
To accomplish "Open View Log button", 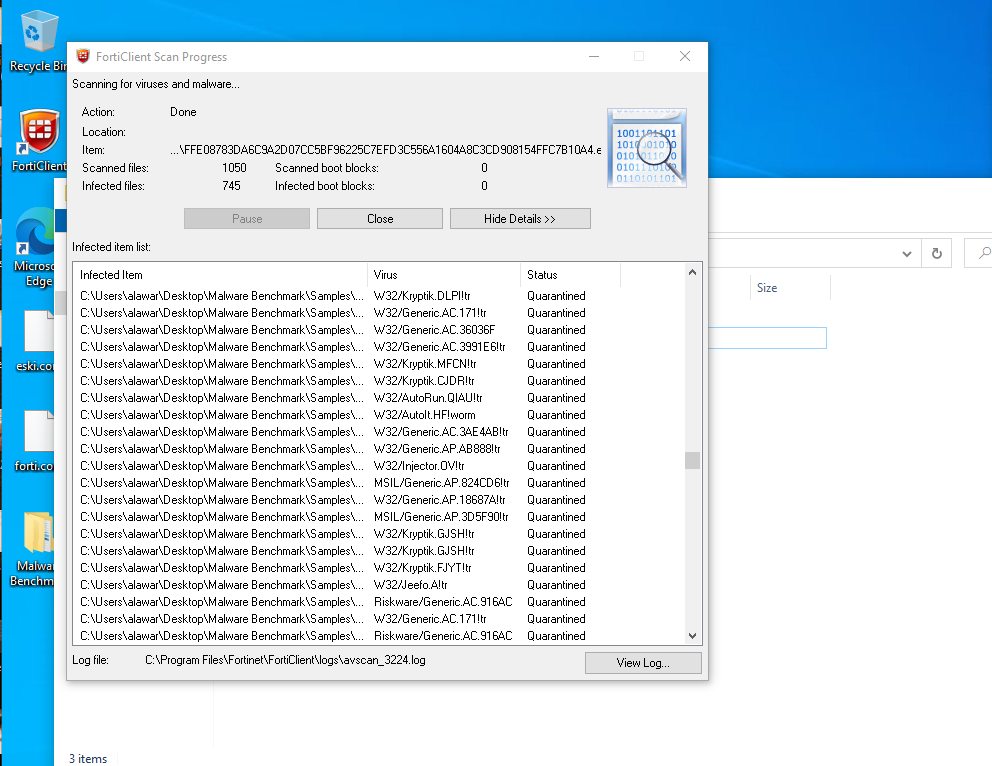I will pos(643,663).
